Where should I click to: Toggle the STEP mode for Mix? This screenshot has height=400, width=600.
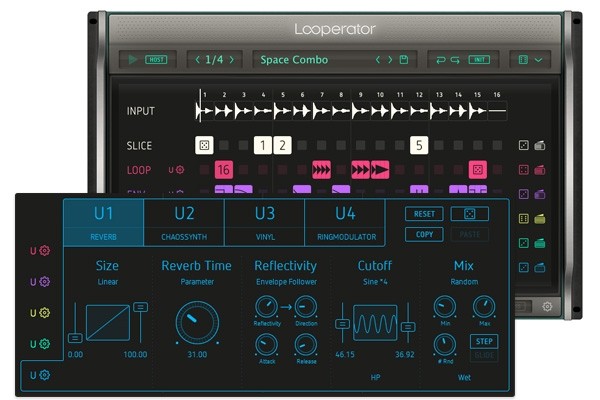484,341
